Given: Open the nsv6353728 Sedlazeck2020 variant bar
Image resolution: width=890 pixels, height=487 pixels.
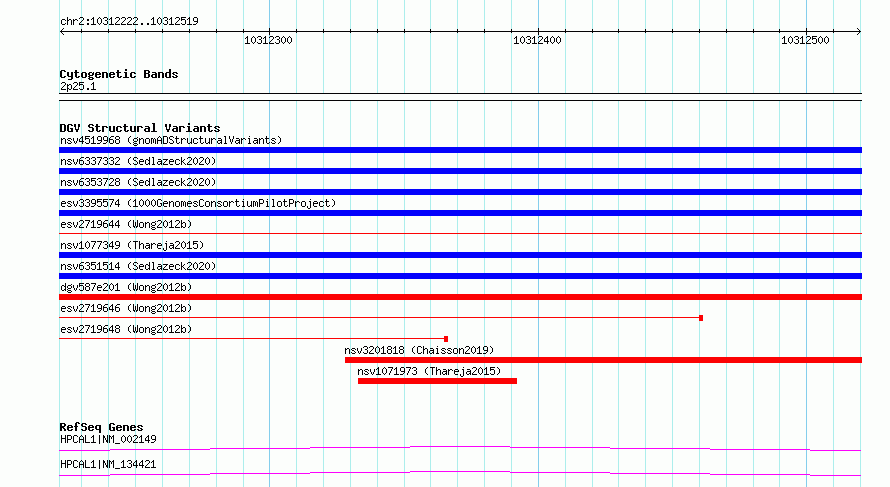Looking at the screenshot, I should [460, 192].
